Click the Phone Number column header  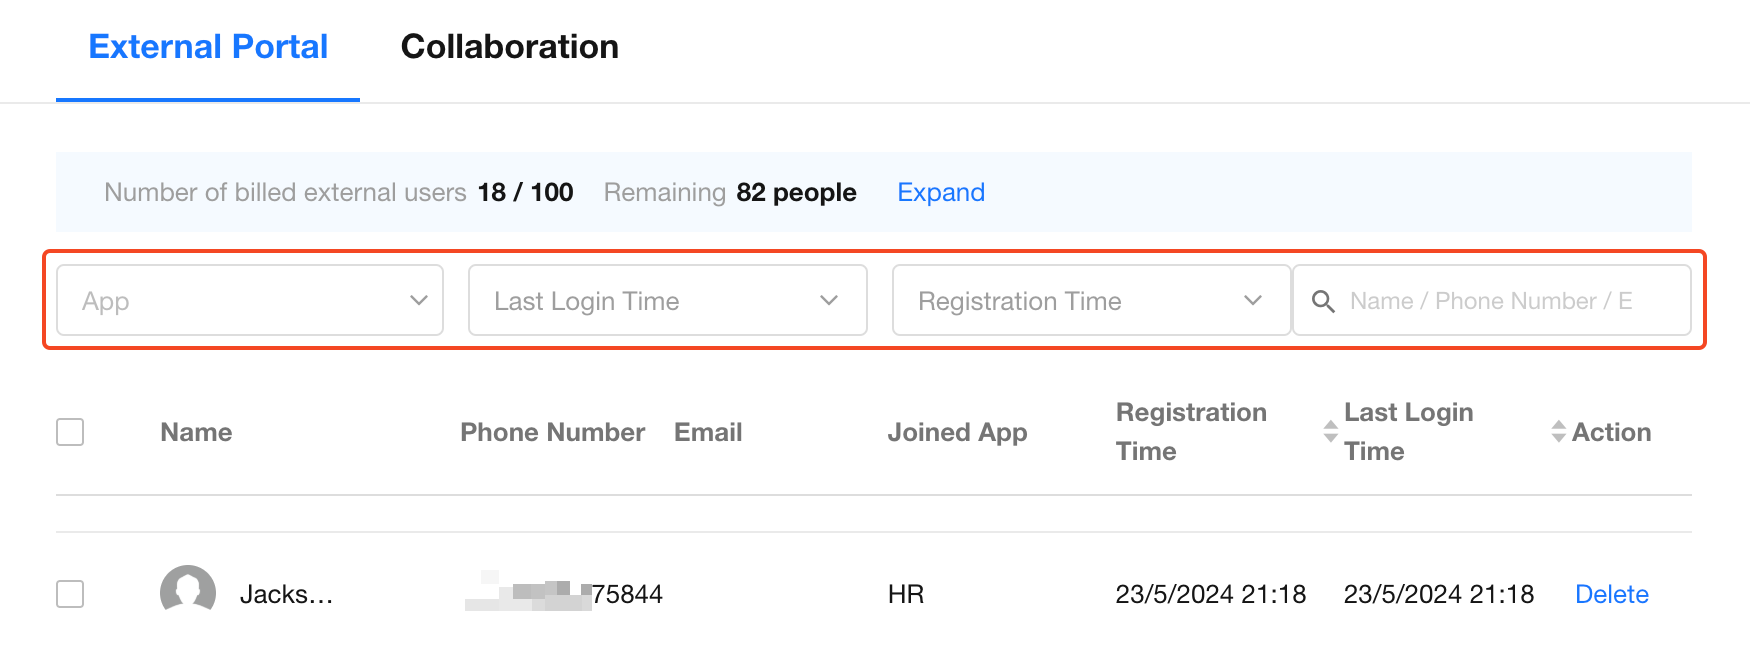(552, 432)
